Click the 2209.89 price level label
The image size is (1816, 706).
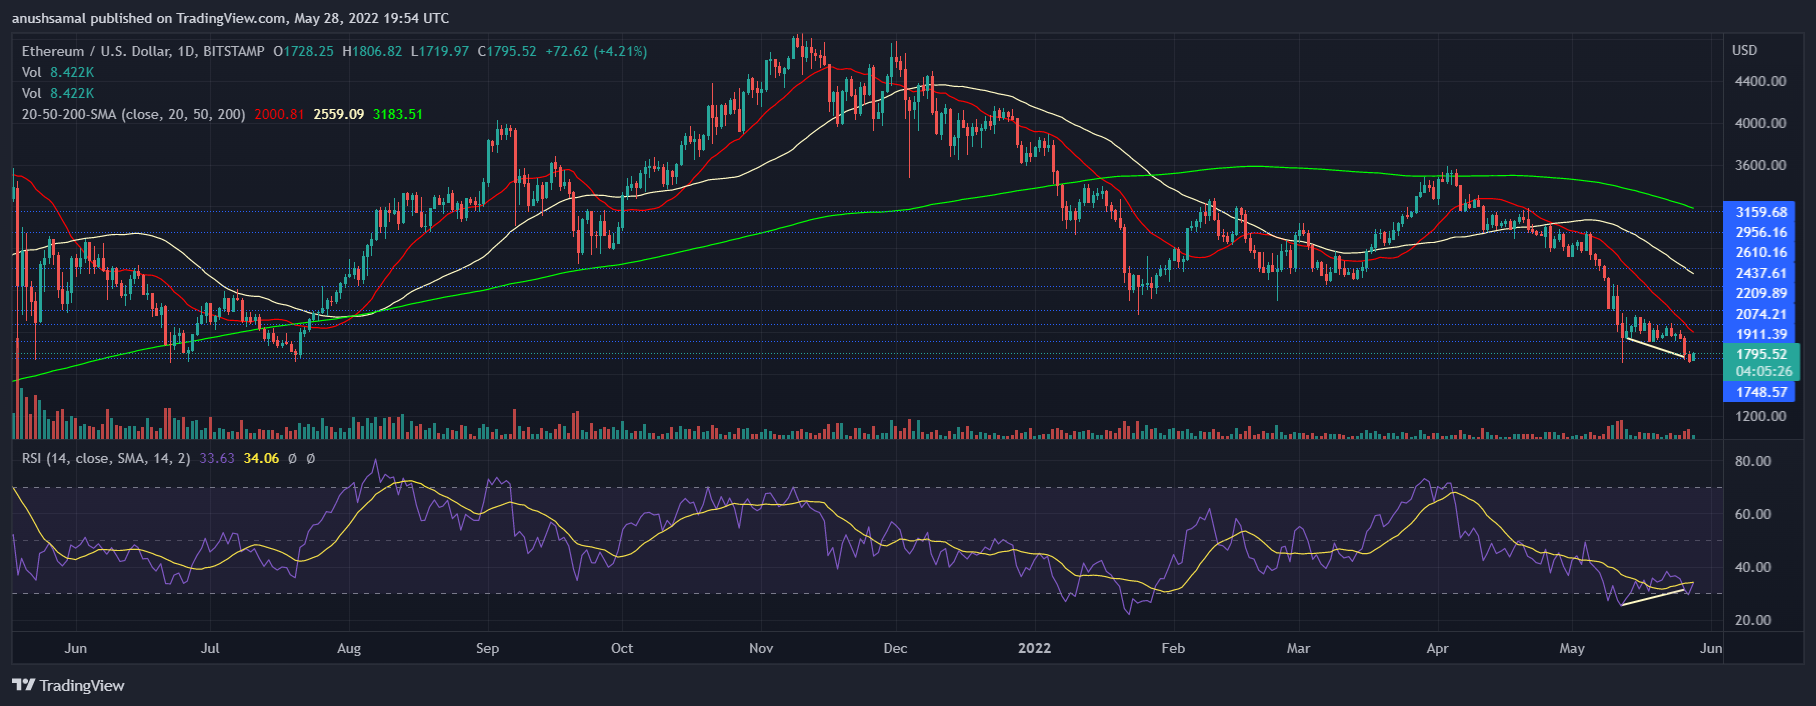click(1761, 293)
